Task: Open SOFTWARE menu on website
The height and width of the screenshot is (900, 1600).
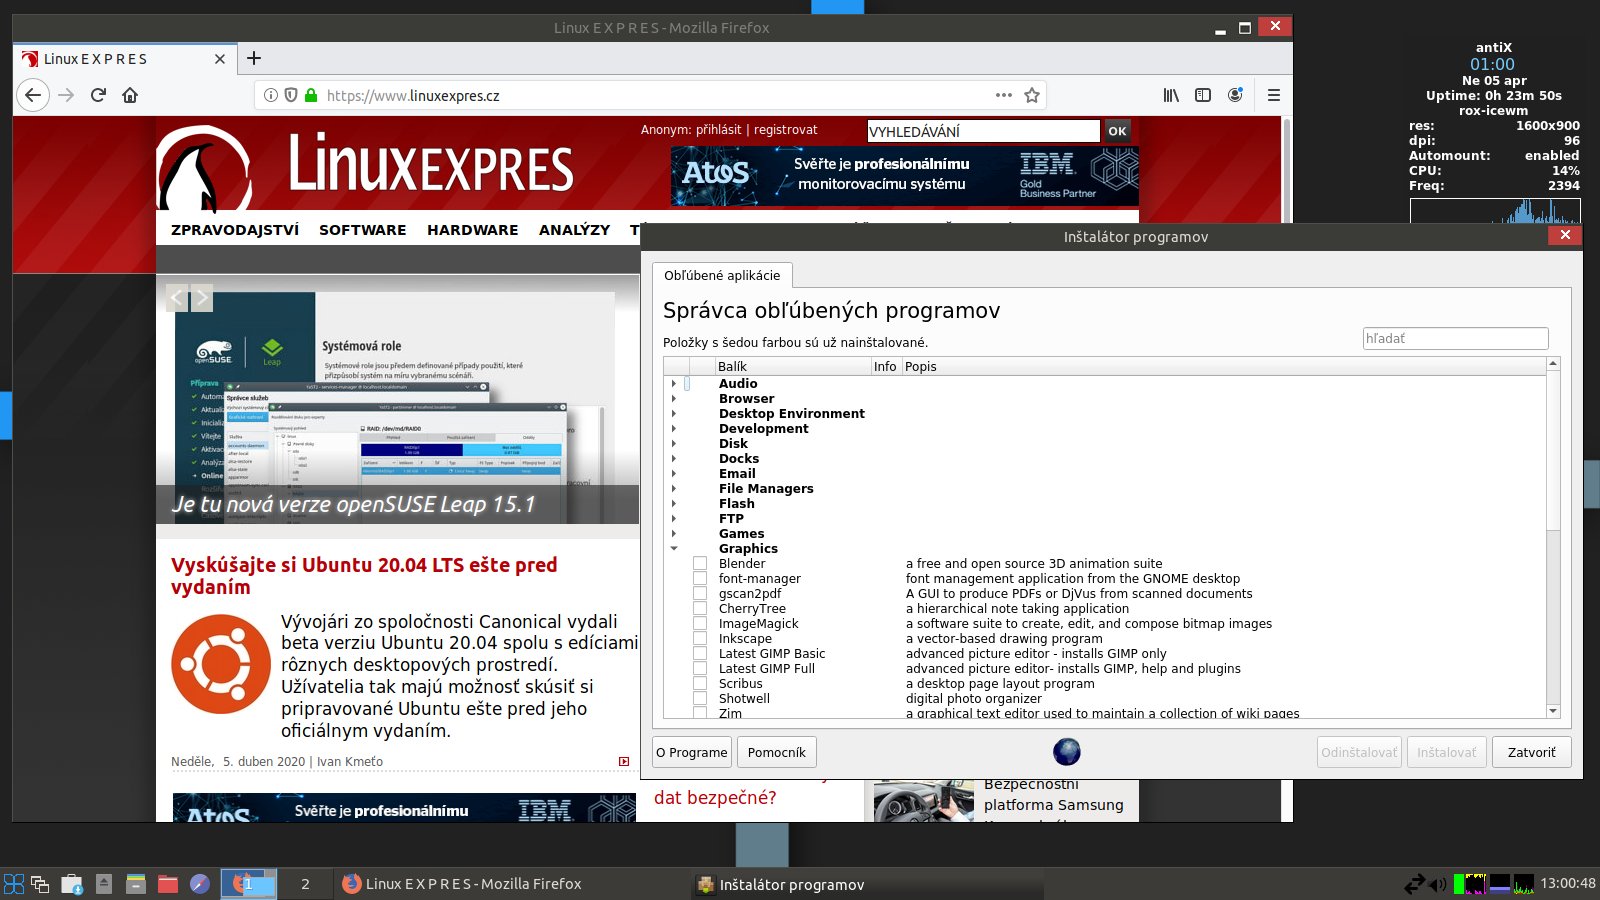Action: tap(362, 230)
